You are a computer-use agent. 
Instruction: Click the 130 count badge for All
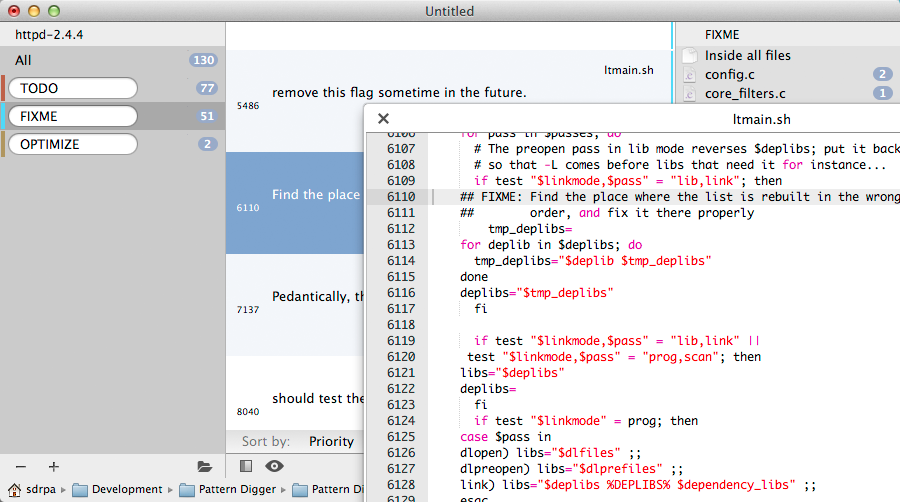pos(203,60)
